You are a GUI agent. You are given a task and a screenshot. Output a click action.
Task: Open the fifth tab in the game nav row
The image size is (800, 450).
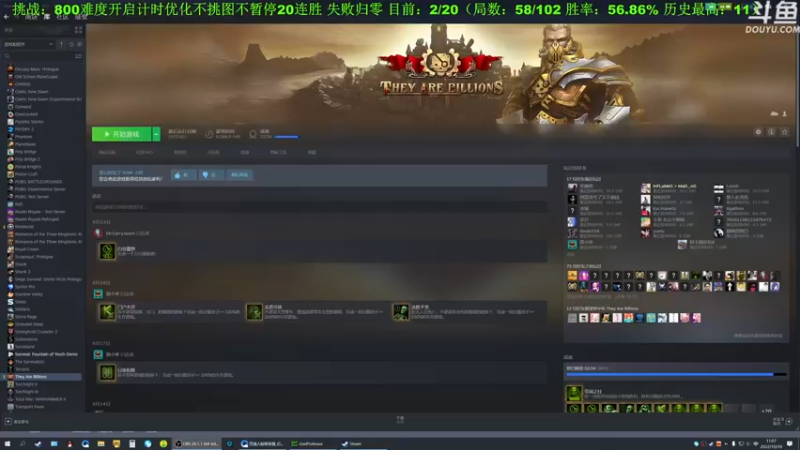(245, 153)
